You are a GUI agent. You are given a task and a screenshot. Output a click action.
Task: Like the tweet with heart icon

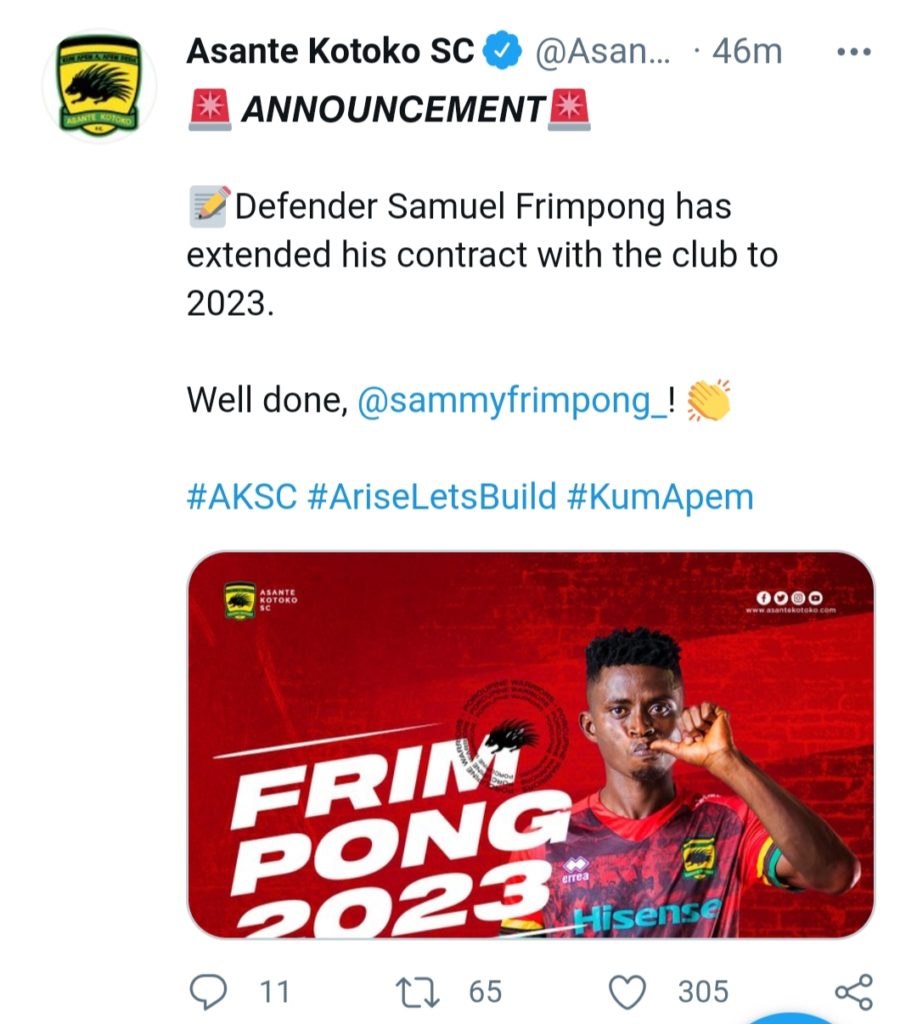[628, 991]
